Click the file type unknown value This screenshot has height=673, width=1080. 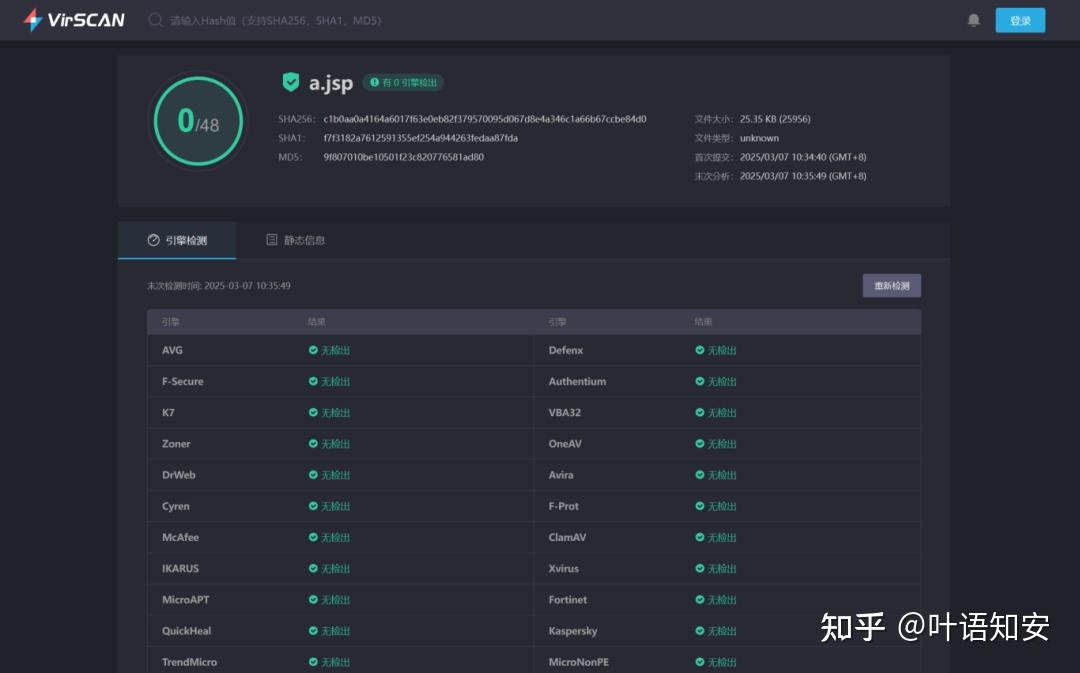coord(759,138)
